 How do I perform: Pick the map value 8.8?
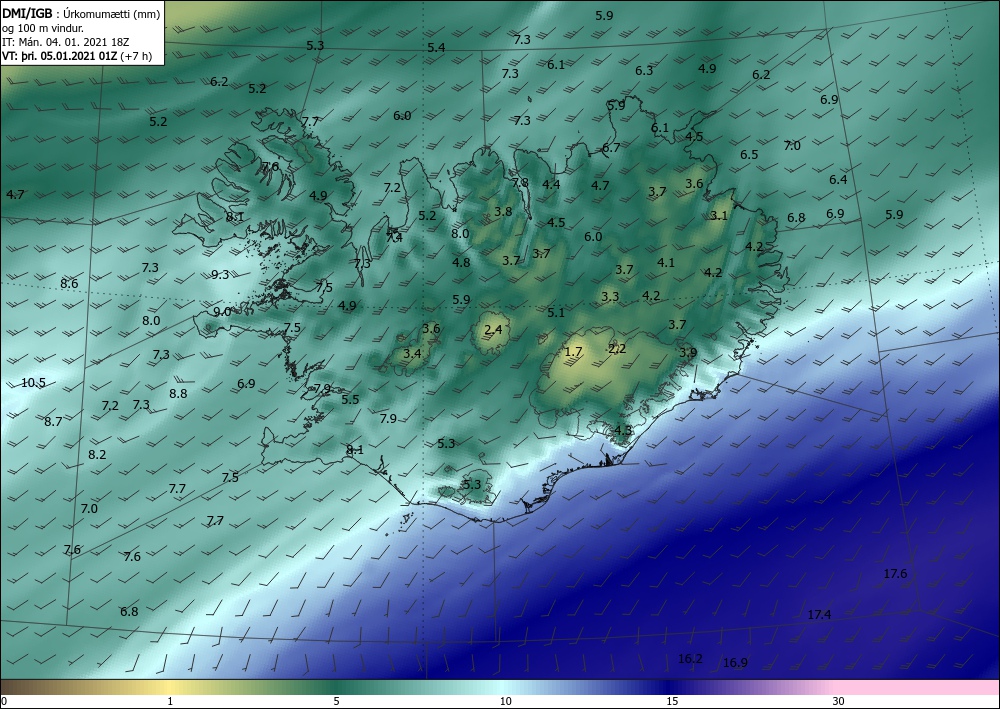click(179, 393)
